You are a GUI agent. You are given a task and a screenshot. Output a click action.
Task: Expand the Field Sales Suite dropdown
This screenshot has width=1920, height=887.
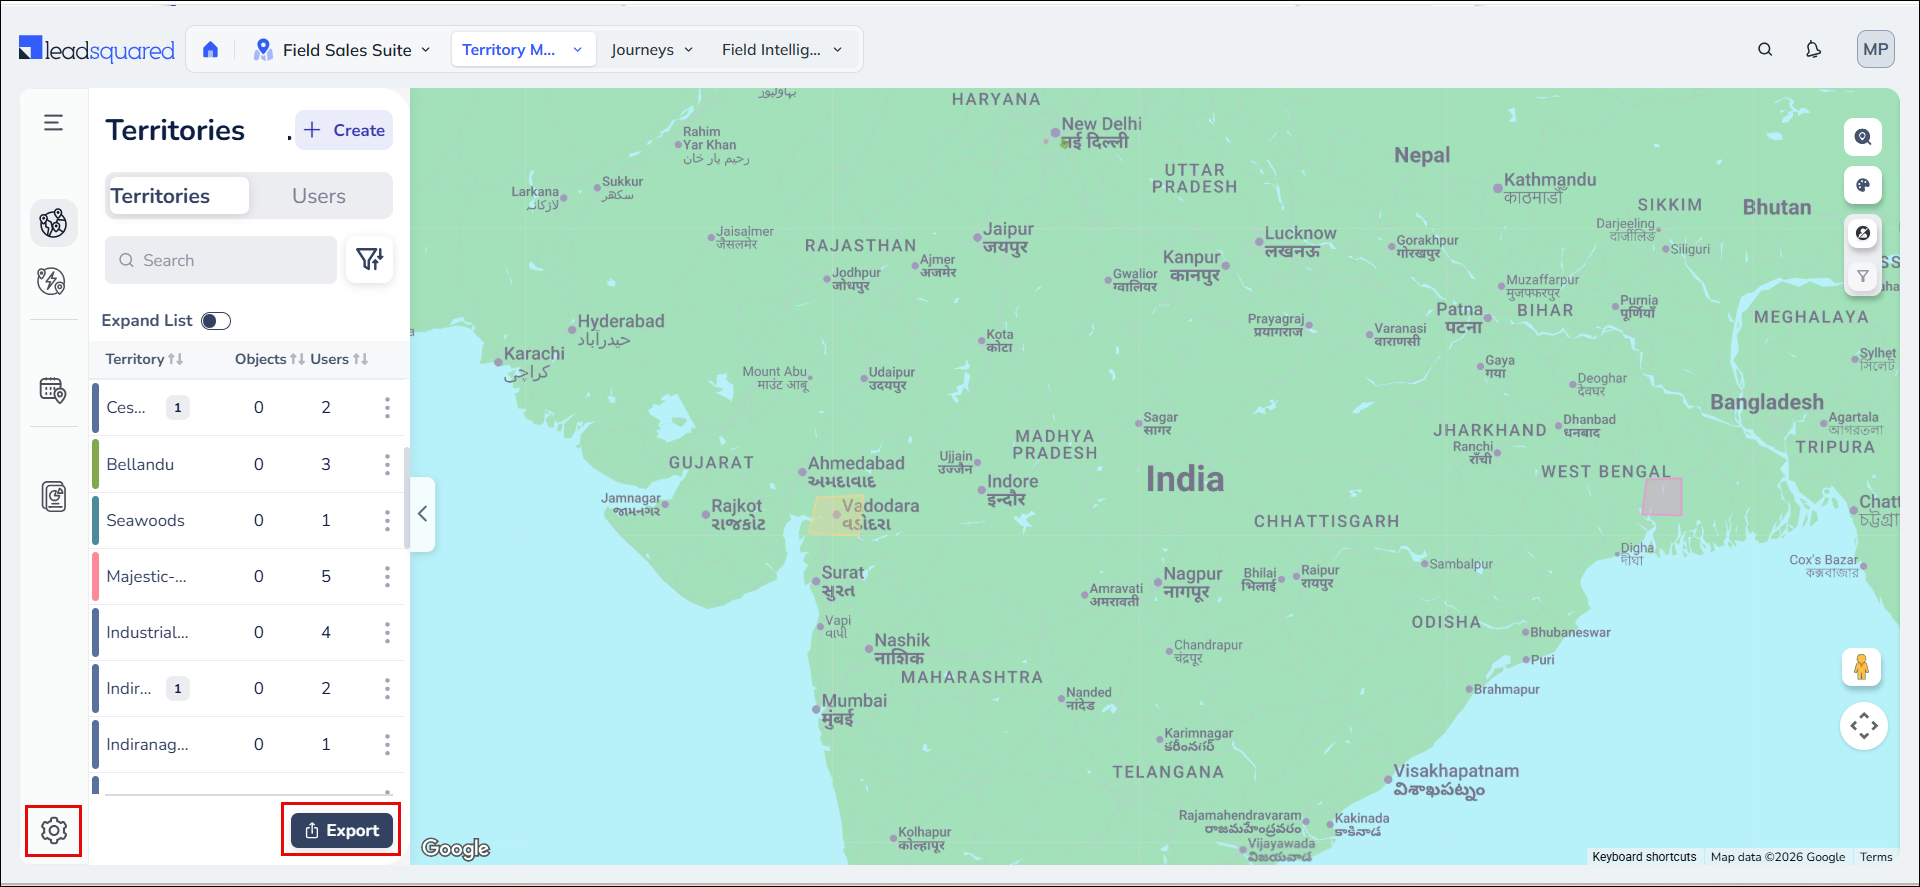343,50
